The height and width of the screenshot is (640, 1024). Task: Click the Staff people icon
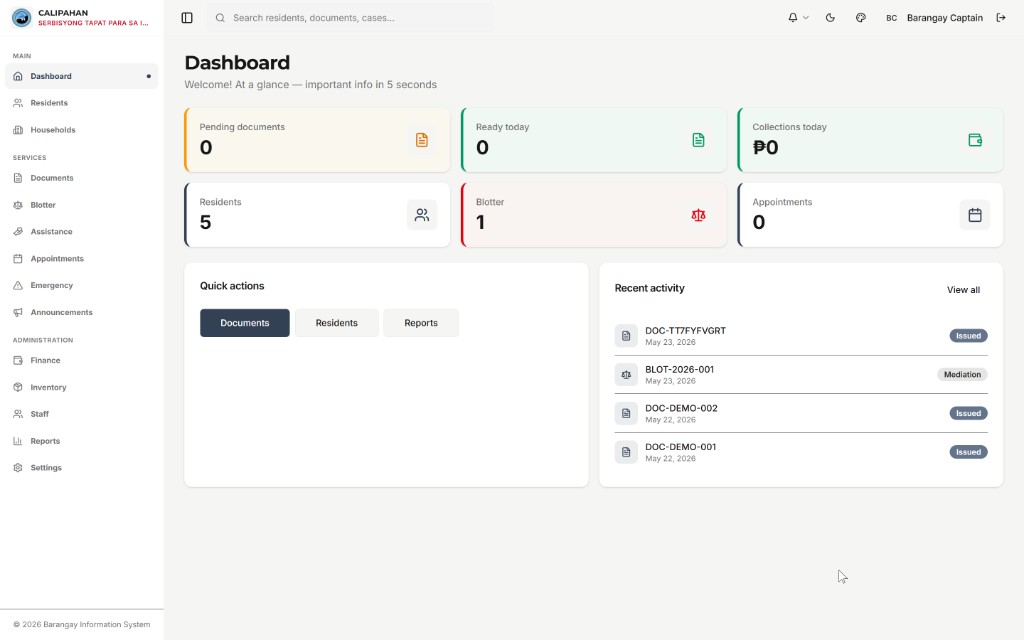pyautogui.click(x=18, y=414)
